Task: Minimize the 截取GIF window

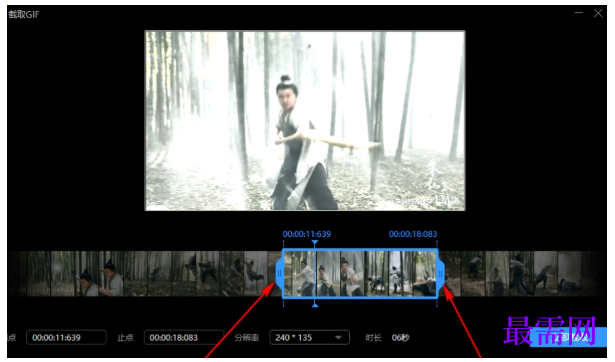Action: point(579,13)
